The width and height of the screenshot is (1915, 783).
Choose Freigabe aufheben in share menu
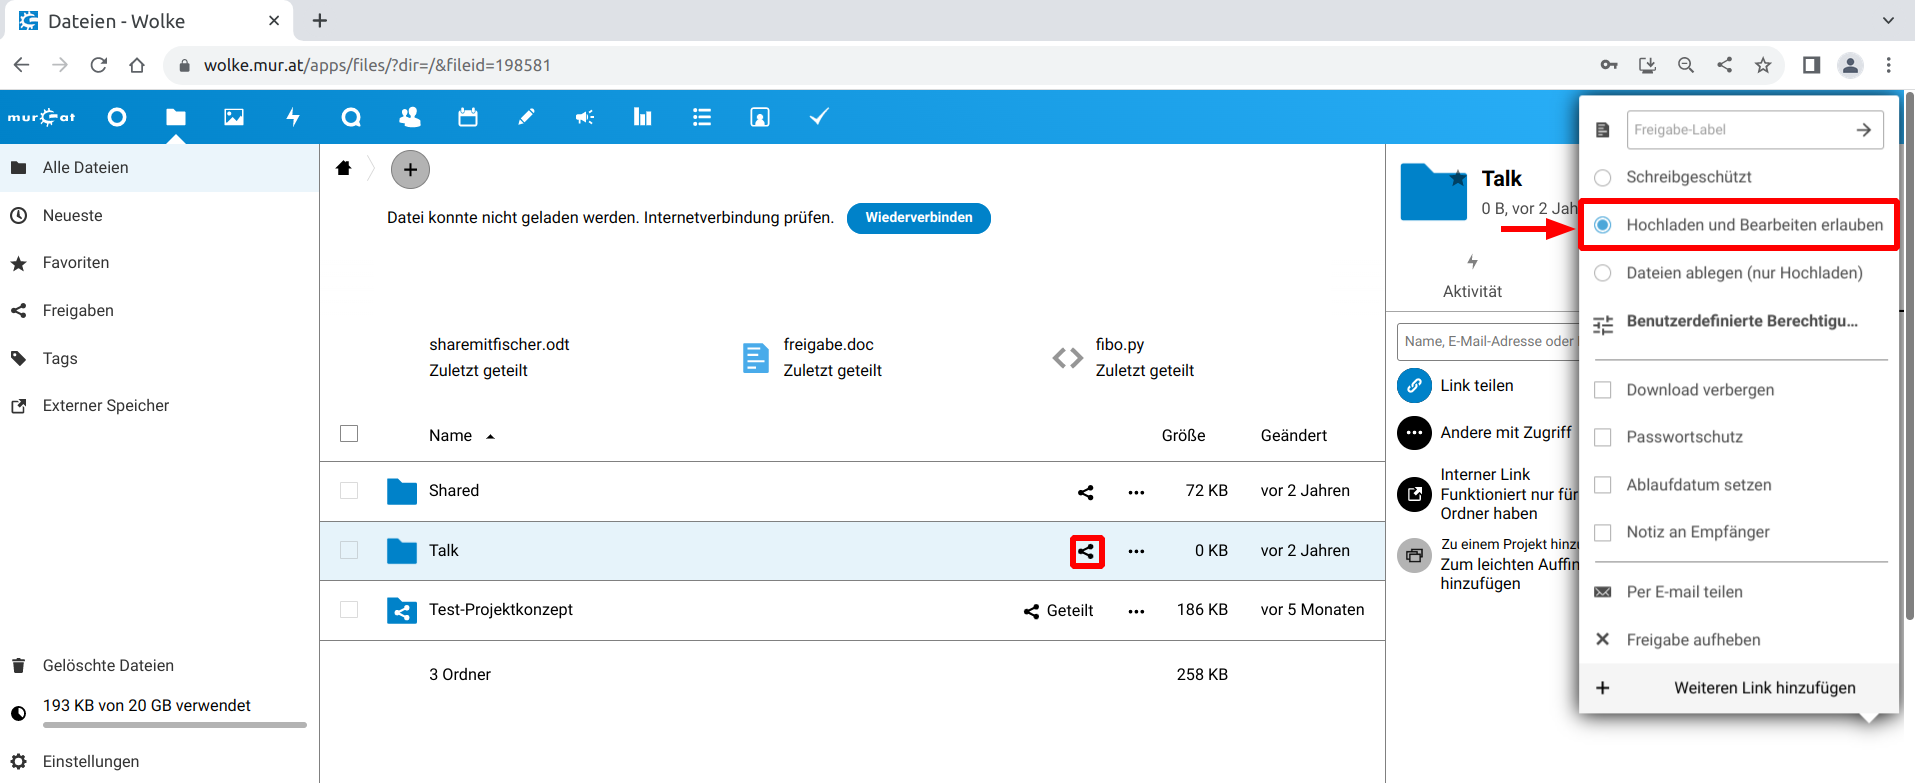click(1692, 640)
